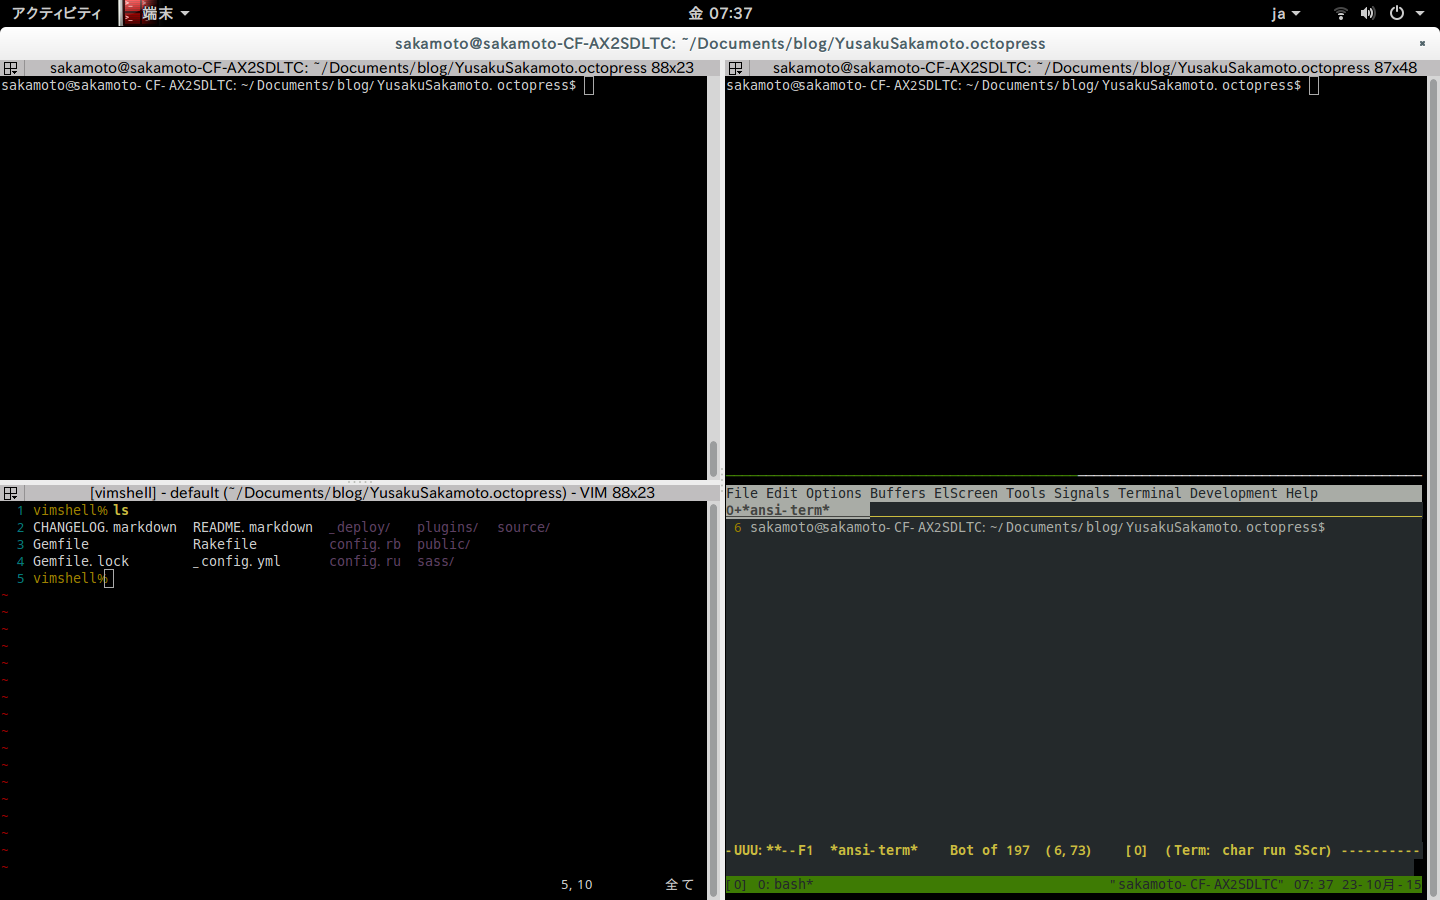Open Emacs Development menu
This screenshot has width=1440, height=900.
[x=1234, y=493]
